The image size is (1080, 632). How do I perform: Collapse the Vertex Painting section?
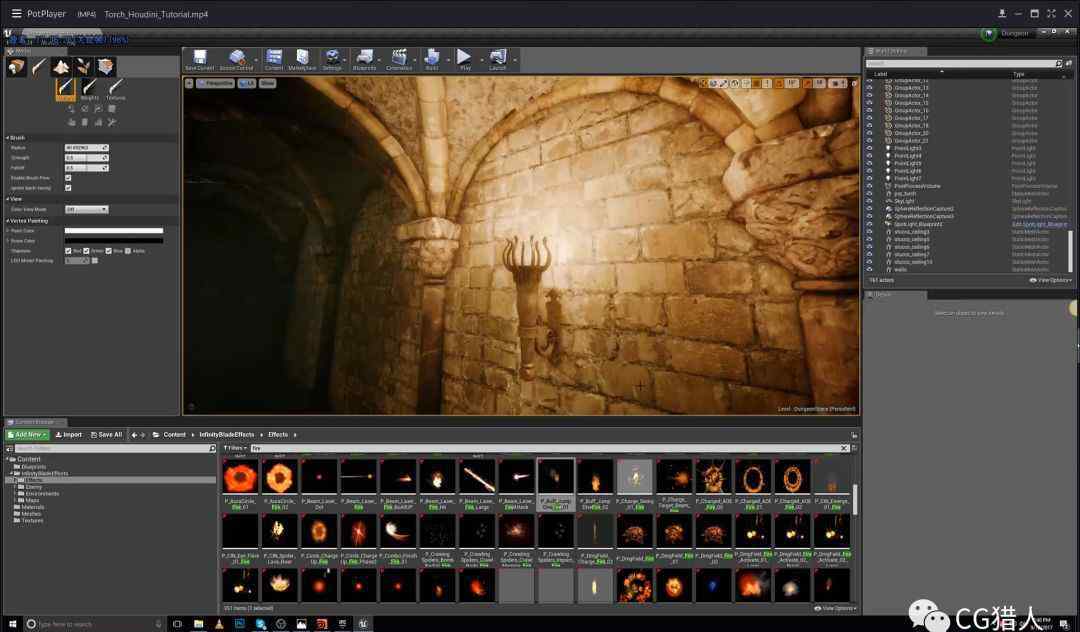point(8,221)
